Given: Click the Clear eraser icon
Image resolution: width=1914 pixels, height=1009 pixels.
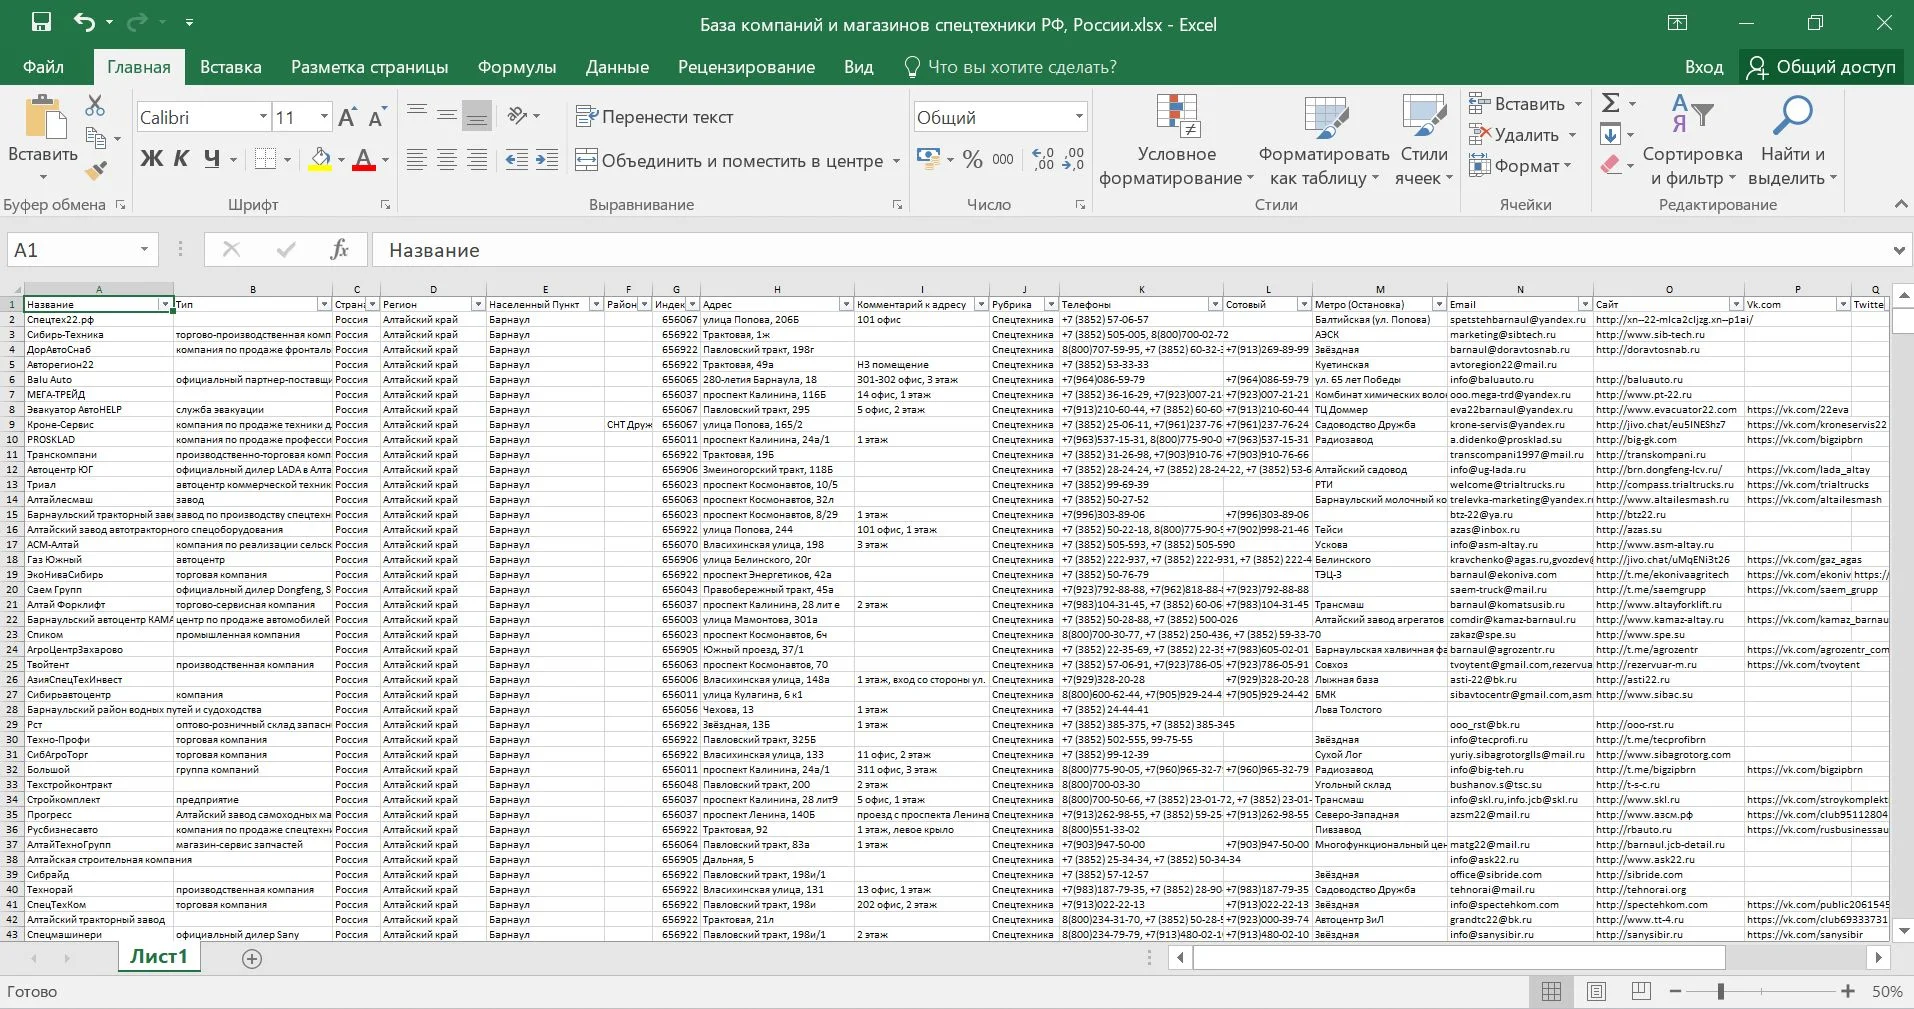Looking at the screenshot, I should click(x=1610, y=165).
